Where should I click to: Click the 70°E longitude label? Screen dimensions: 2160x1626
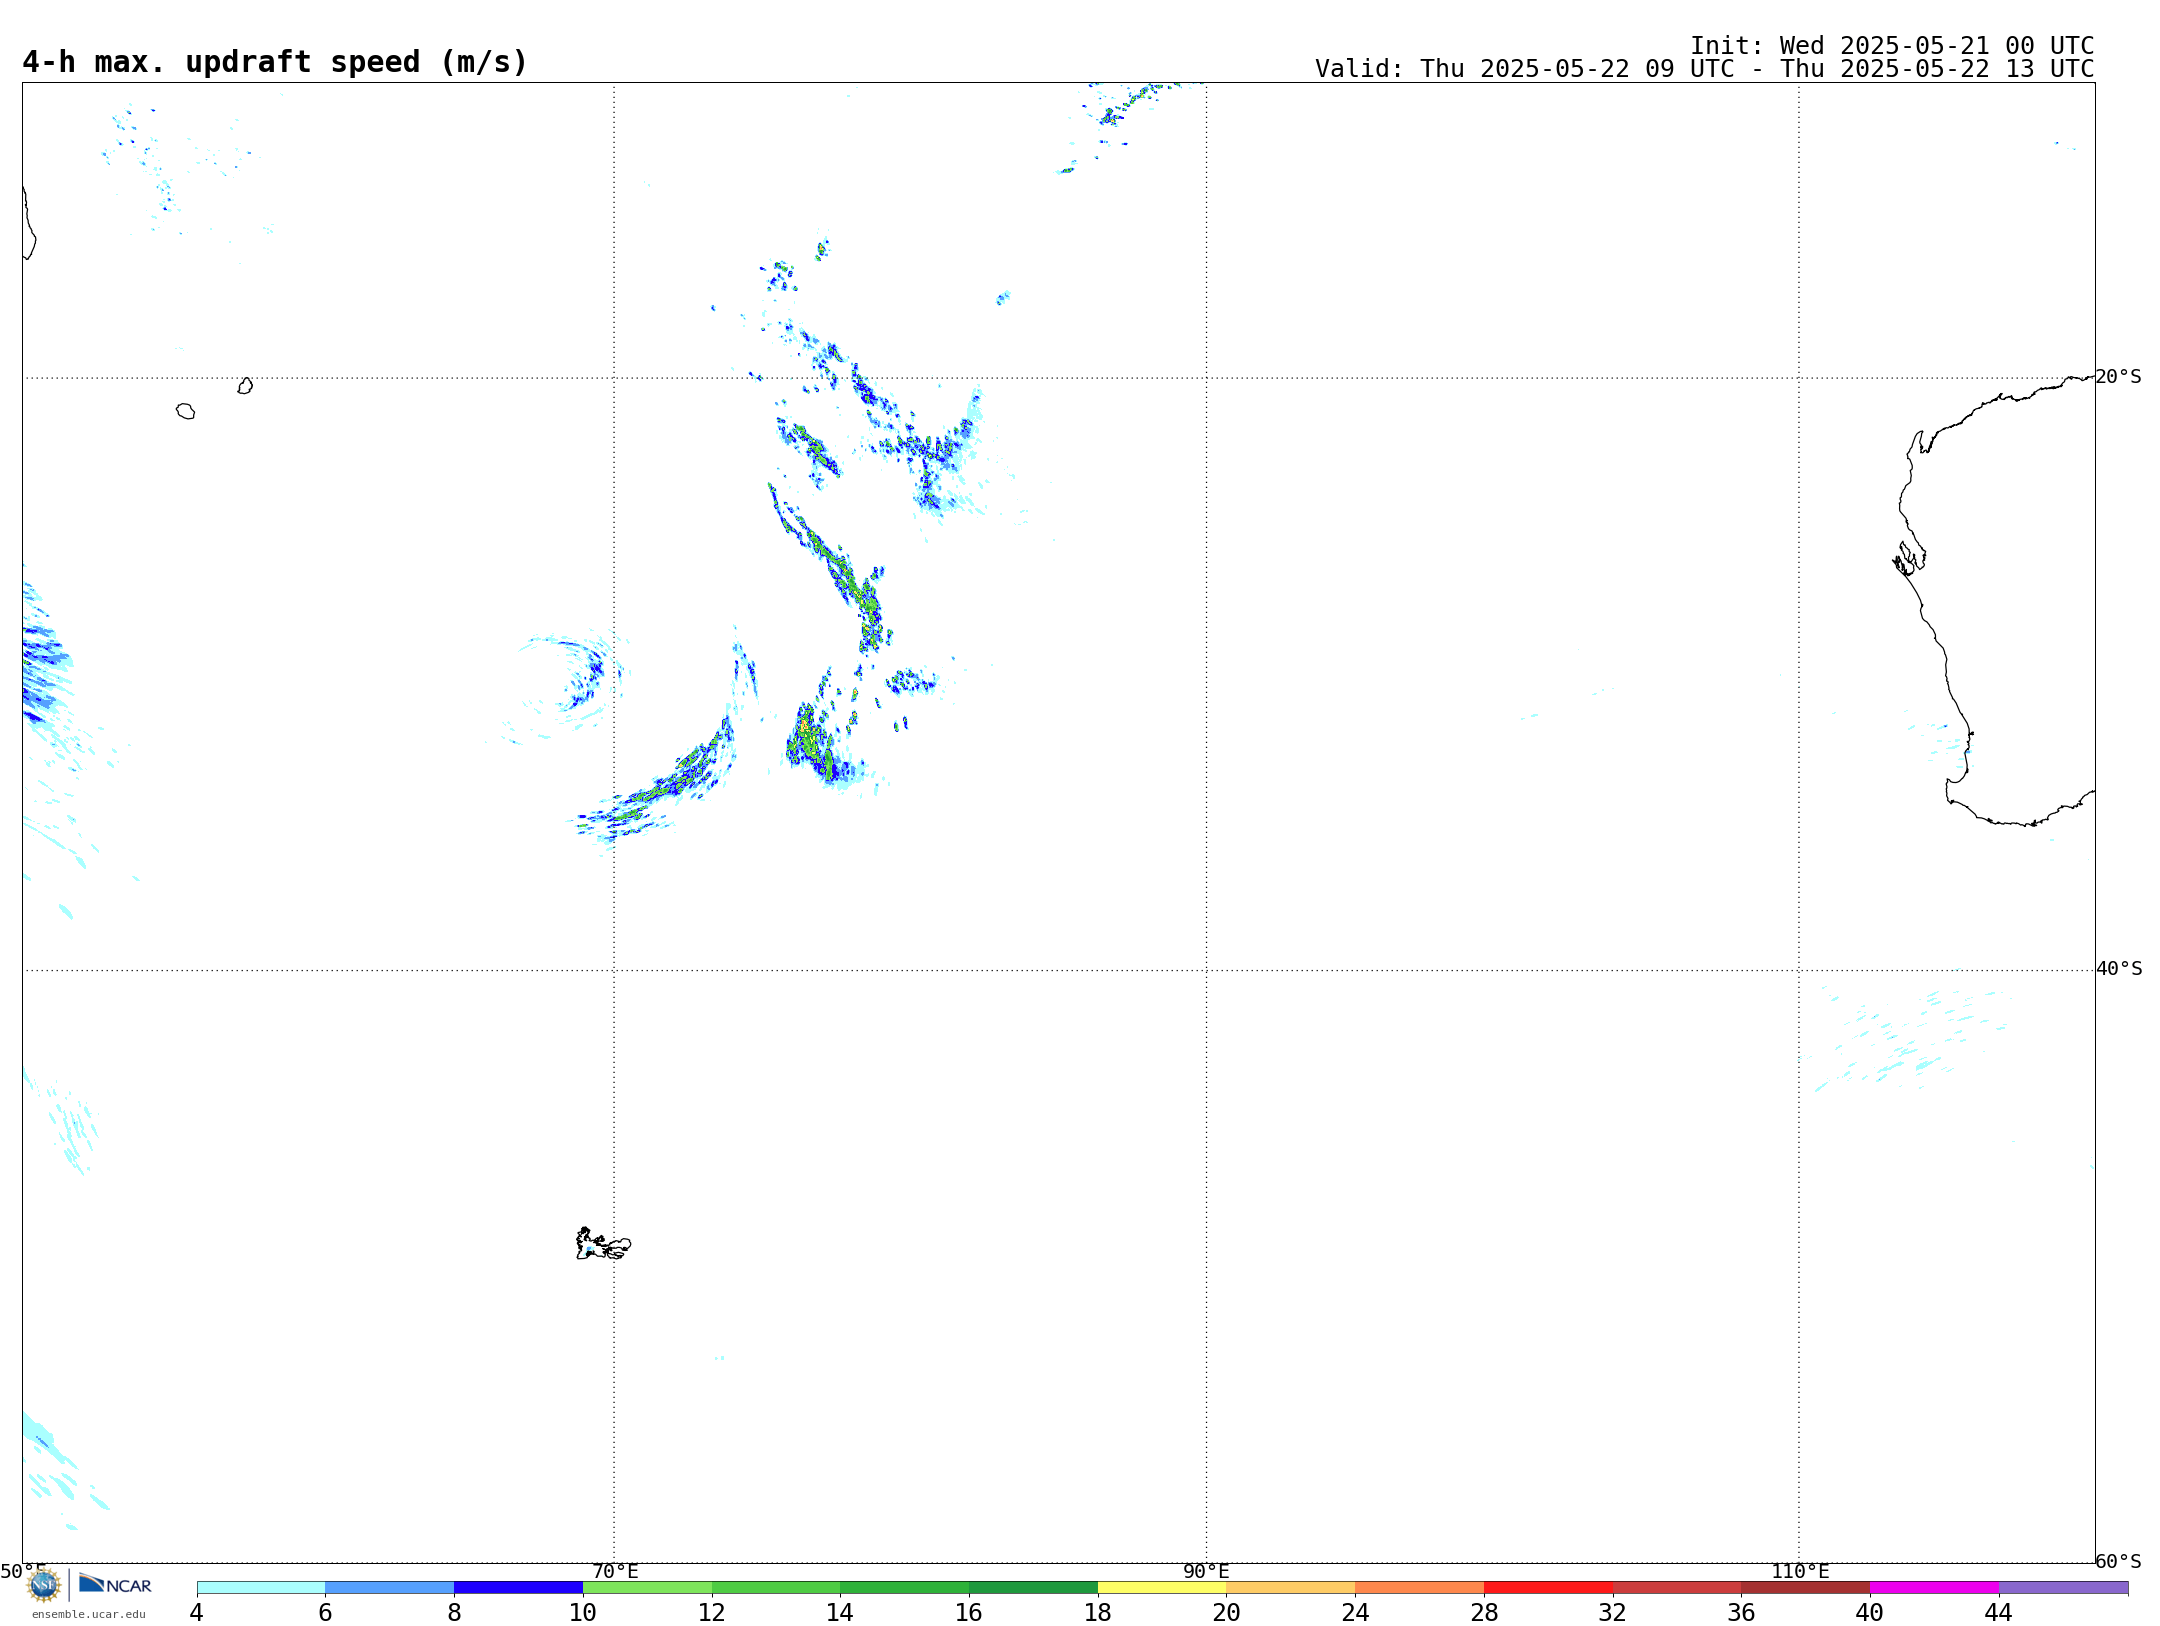pyautogui.click(x=615, y=1571)
